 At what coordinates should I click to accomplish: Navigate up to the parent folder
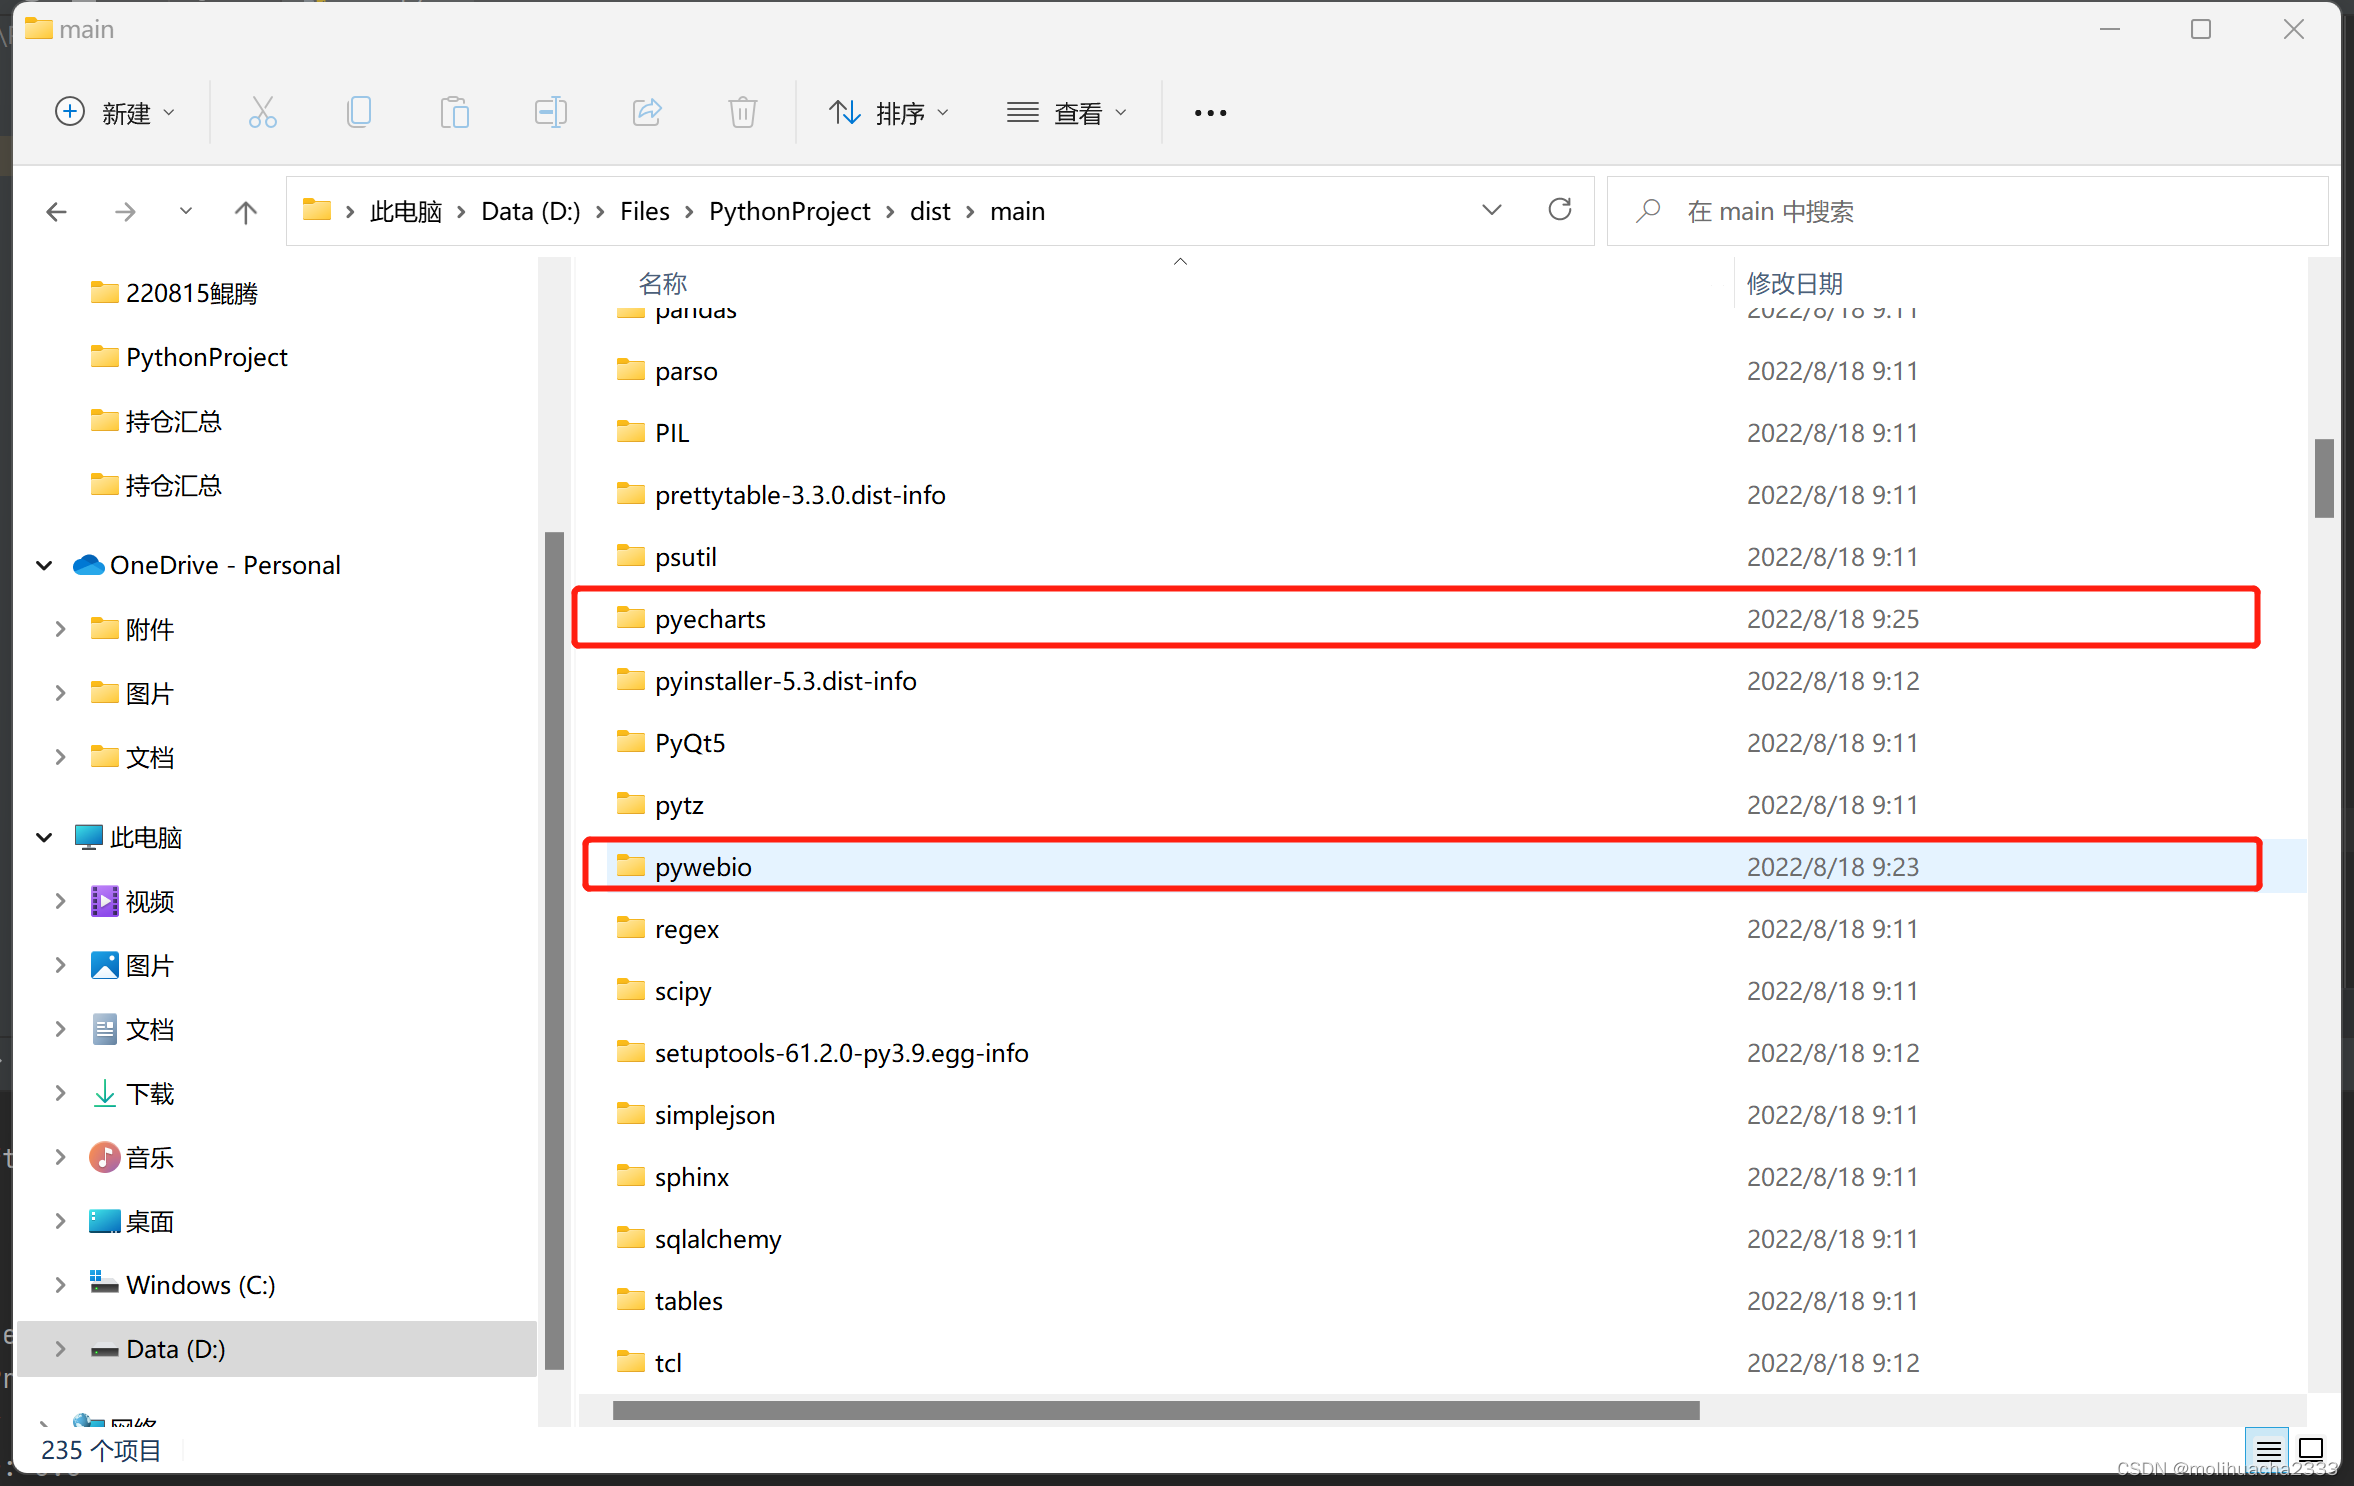click(245, 211)
